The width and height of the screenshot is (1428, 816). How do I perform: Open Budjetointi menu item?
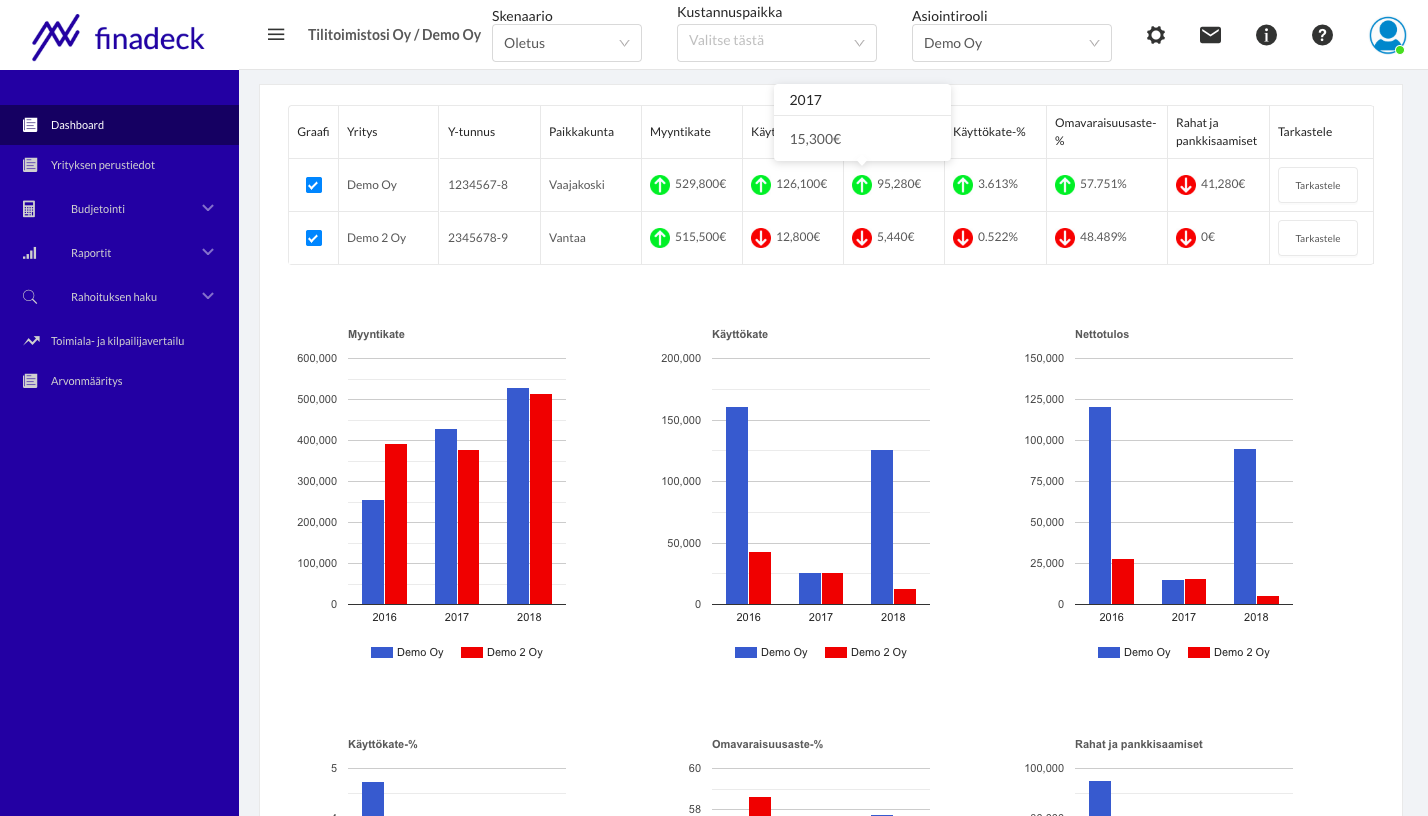point(119,209)
